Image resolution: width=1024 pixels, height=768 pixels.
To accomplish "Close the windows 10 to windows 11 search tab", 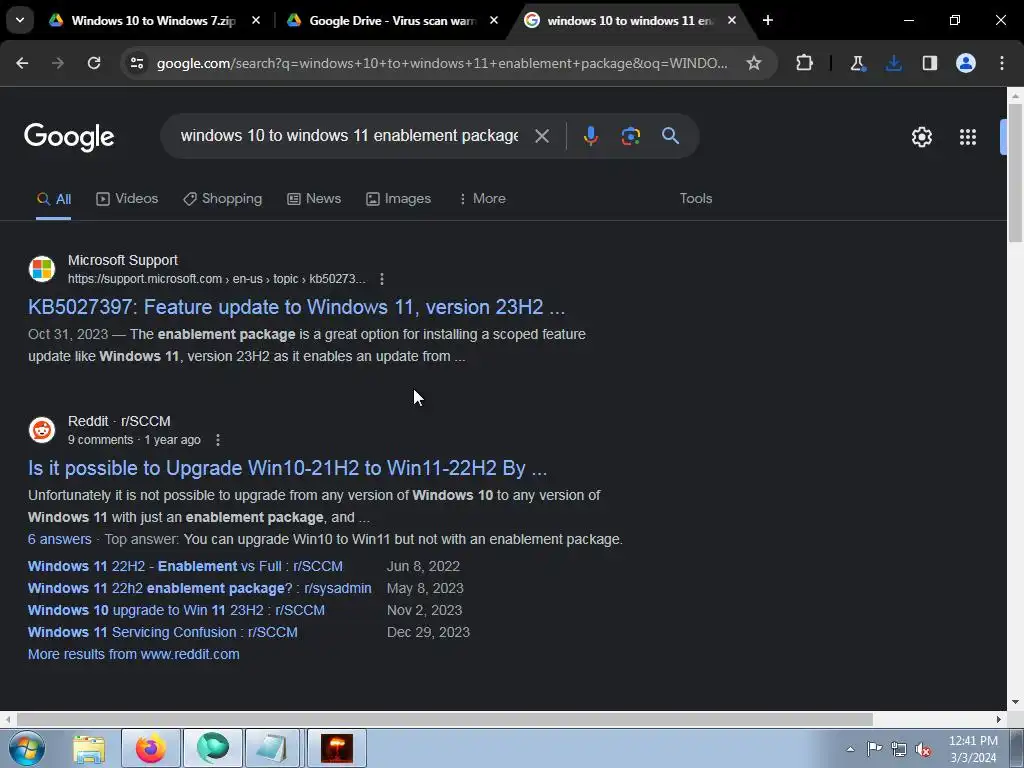I will tap(732, 20).
